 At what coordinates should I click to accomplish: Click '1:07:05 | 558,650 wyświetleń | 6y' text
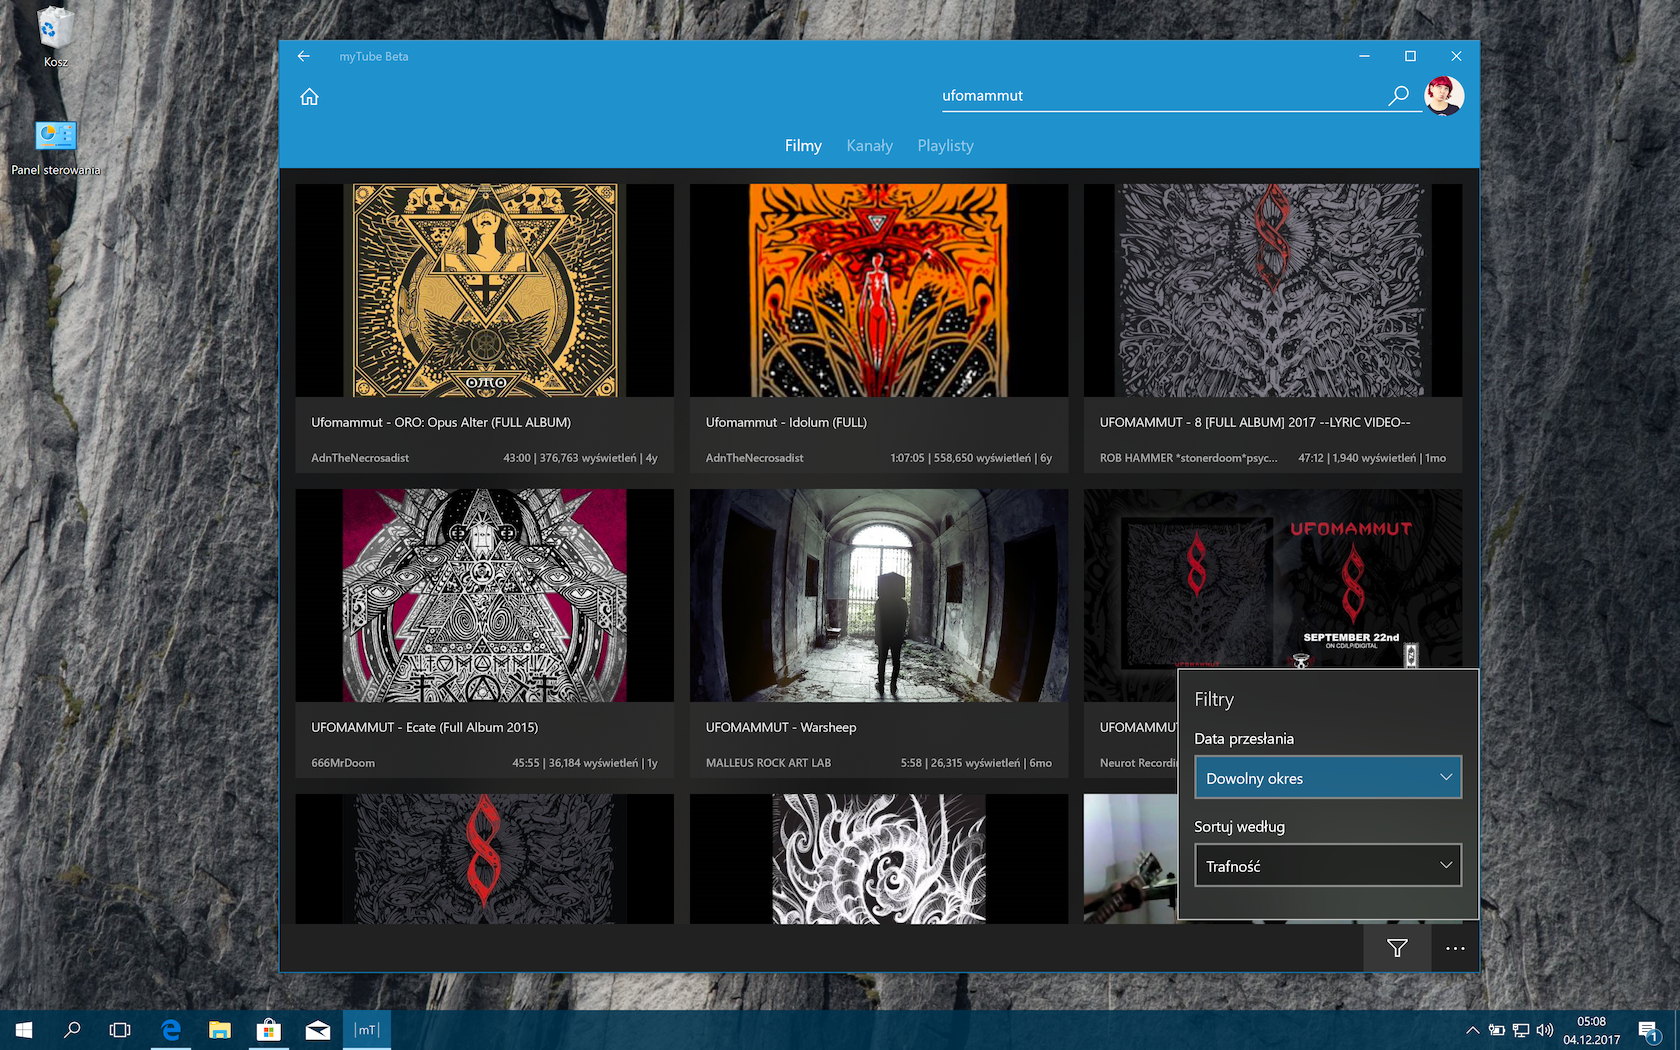click(971, 458)
